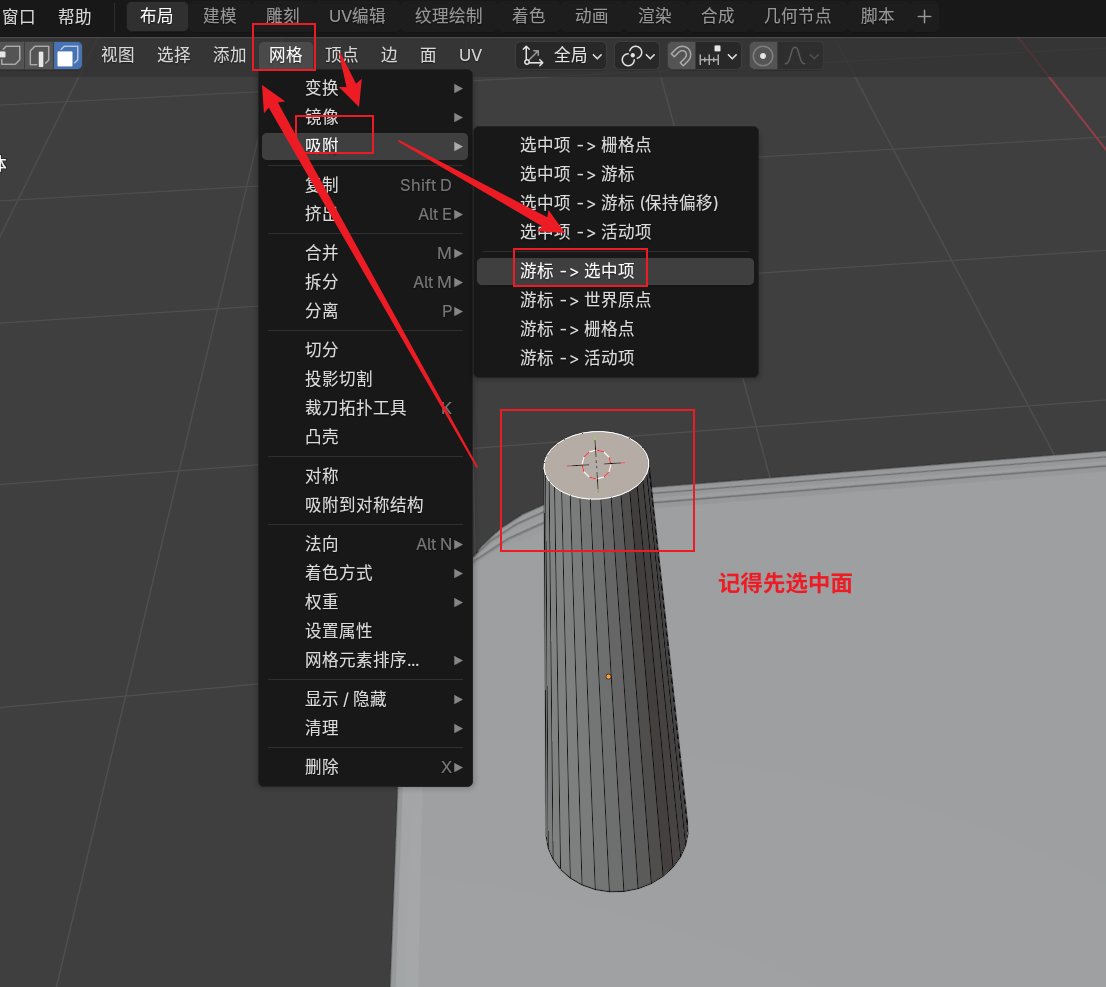Toggle the snapping magnet icon
This screenshot has height=987, width=1106.
pos(681,56)
